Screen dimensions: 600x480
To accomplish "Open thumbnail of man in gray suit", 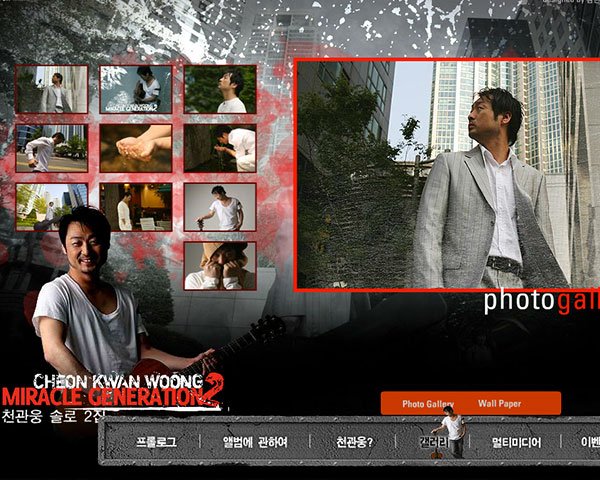I will [x=51, y=90].
